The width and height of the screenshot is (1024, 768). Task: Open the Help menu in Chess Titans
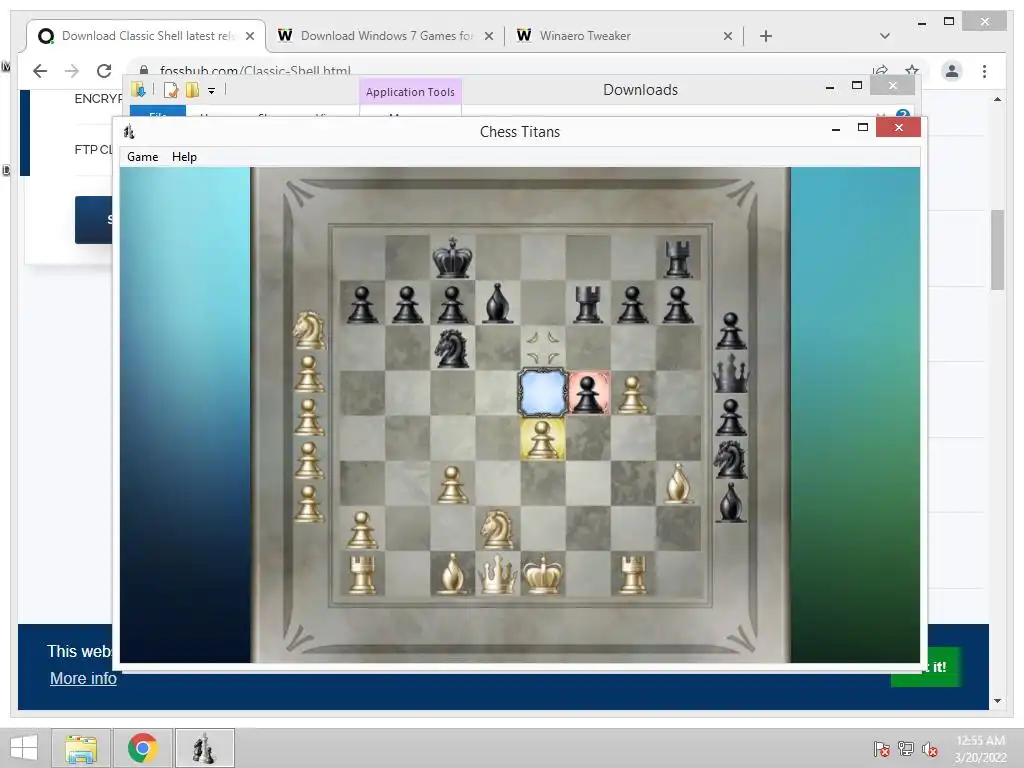(x=184, y=157)
